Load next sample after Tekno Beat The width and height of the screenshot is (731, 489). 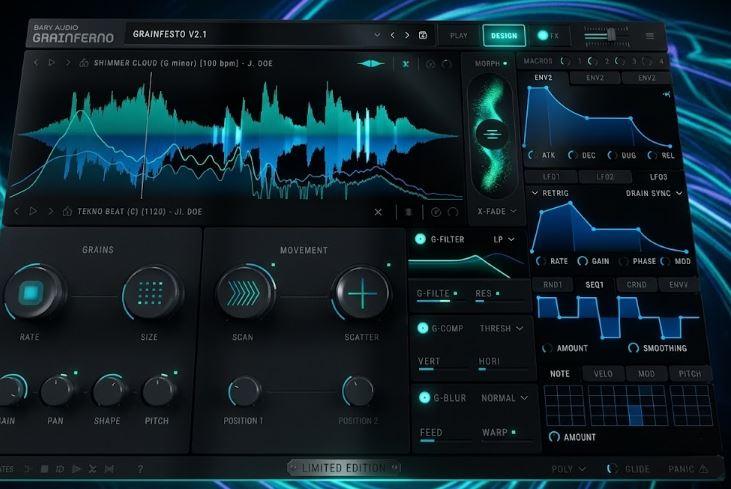[50, 211]
